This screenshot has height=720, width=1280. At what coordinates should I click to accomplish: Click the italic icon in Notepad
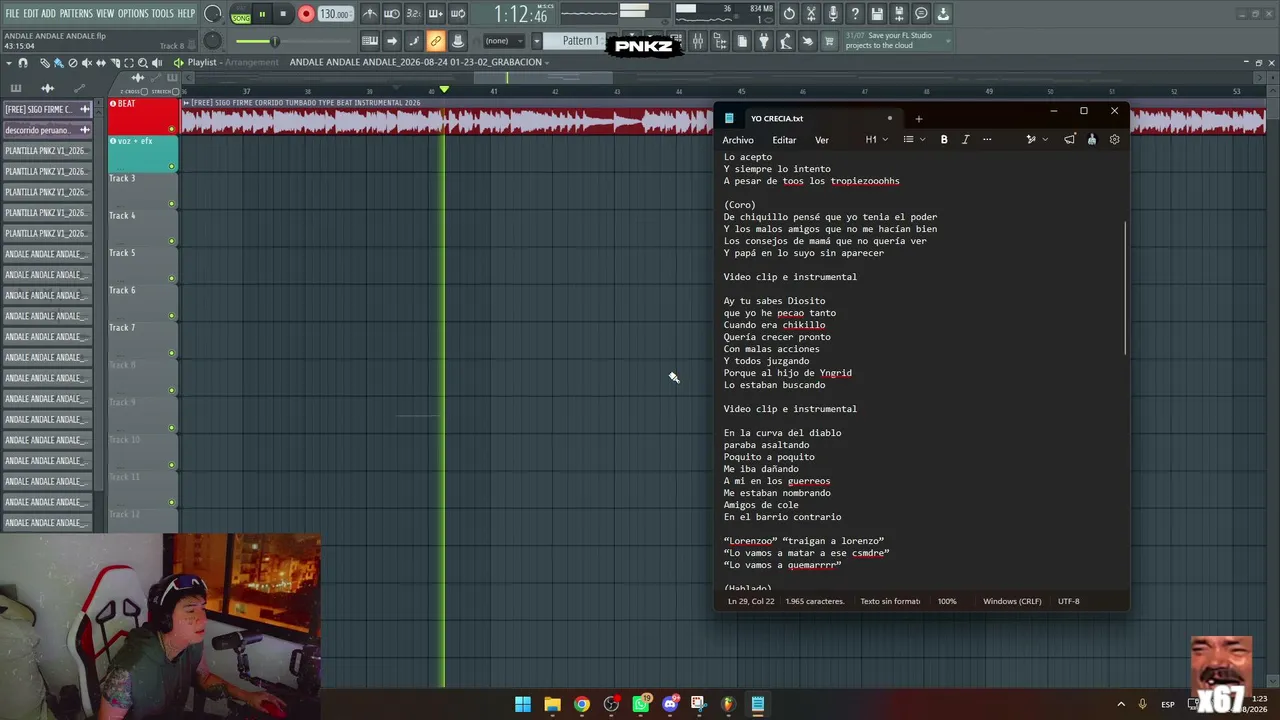pyautogui.click(x=965, y=140)
